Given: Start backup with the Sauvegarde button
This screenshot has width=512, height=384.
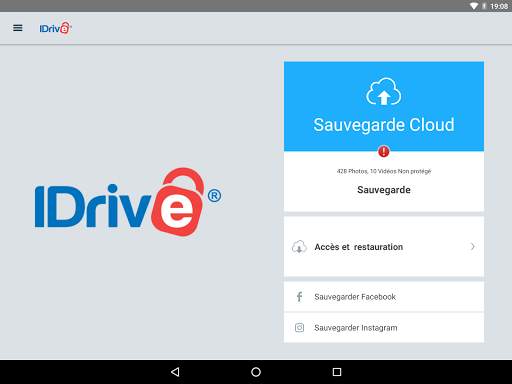Looking at the screenshot, I should click(384, 190).
